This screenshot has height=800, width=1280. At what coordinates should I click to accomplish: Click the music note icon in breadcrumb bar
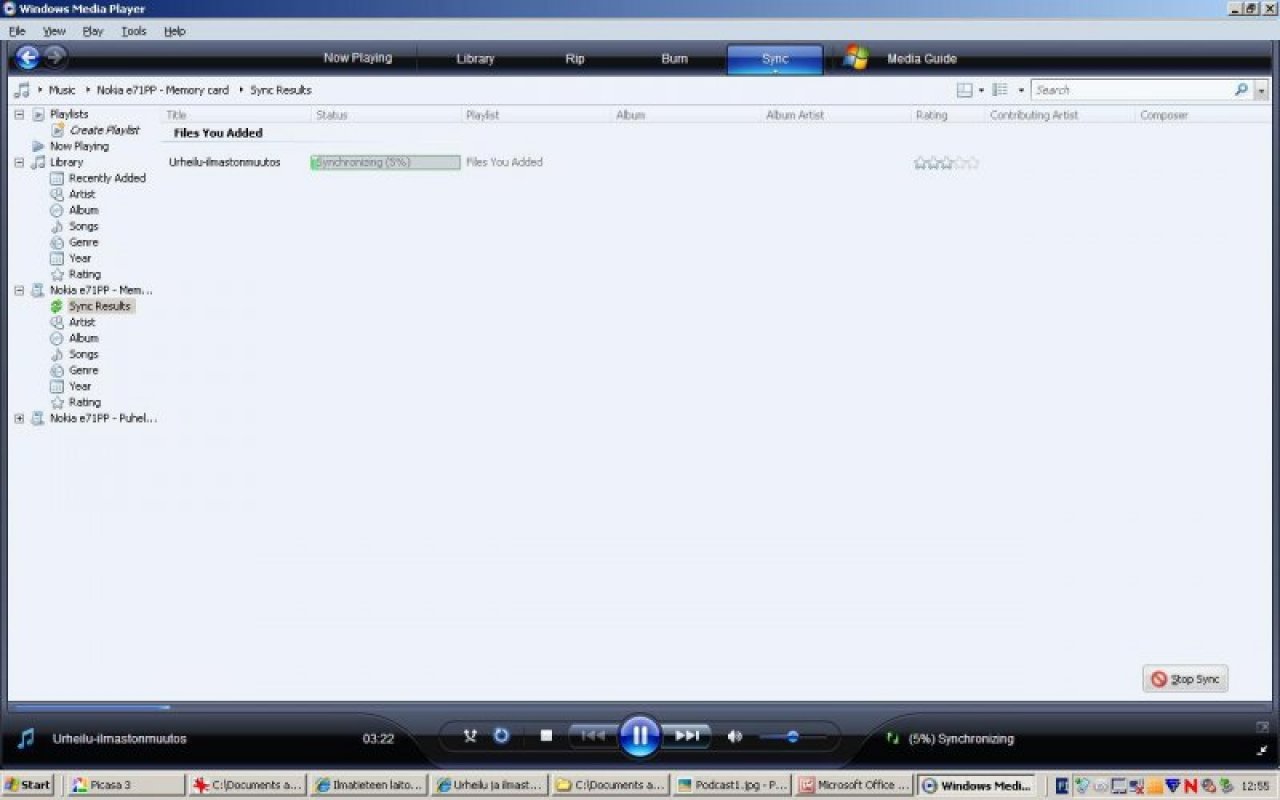pos(22,90)
